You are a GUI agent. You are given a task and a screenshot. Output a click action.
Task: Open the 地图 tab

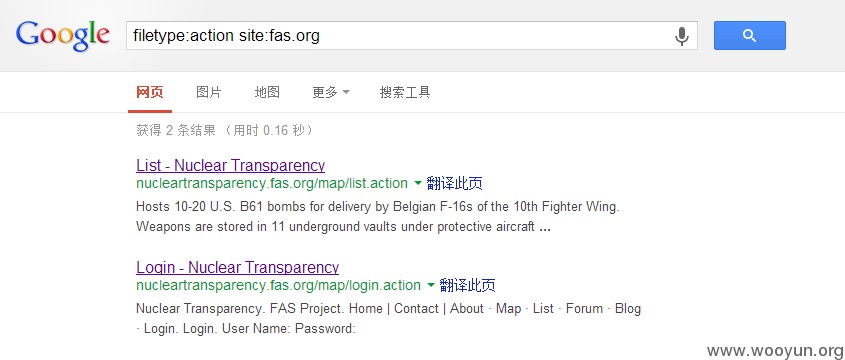click(267, 92)
